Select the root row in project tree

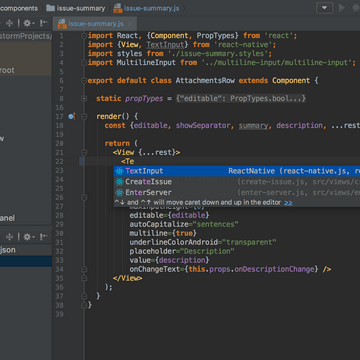coord(26,70)
